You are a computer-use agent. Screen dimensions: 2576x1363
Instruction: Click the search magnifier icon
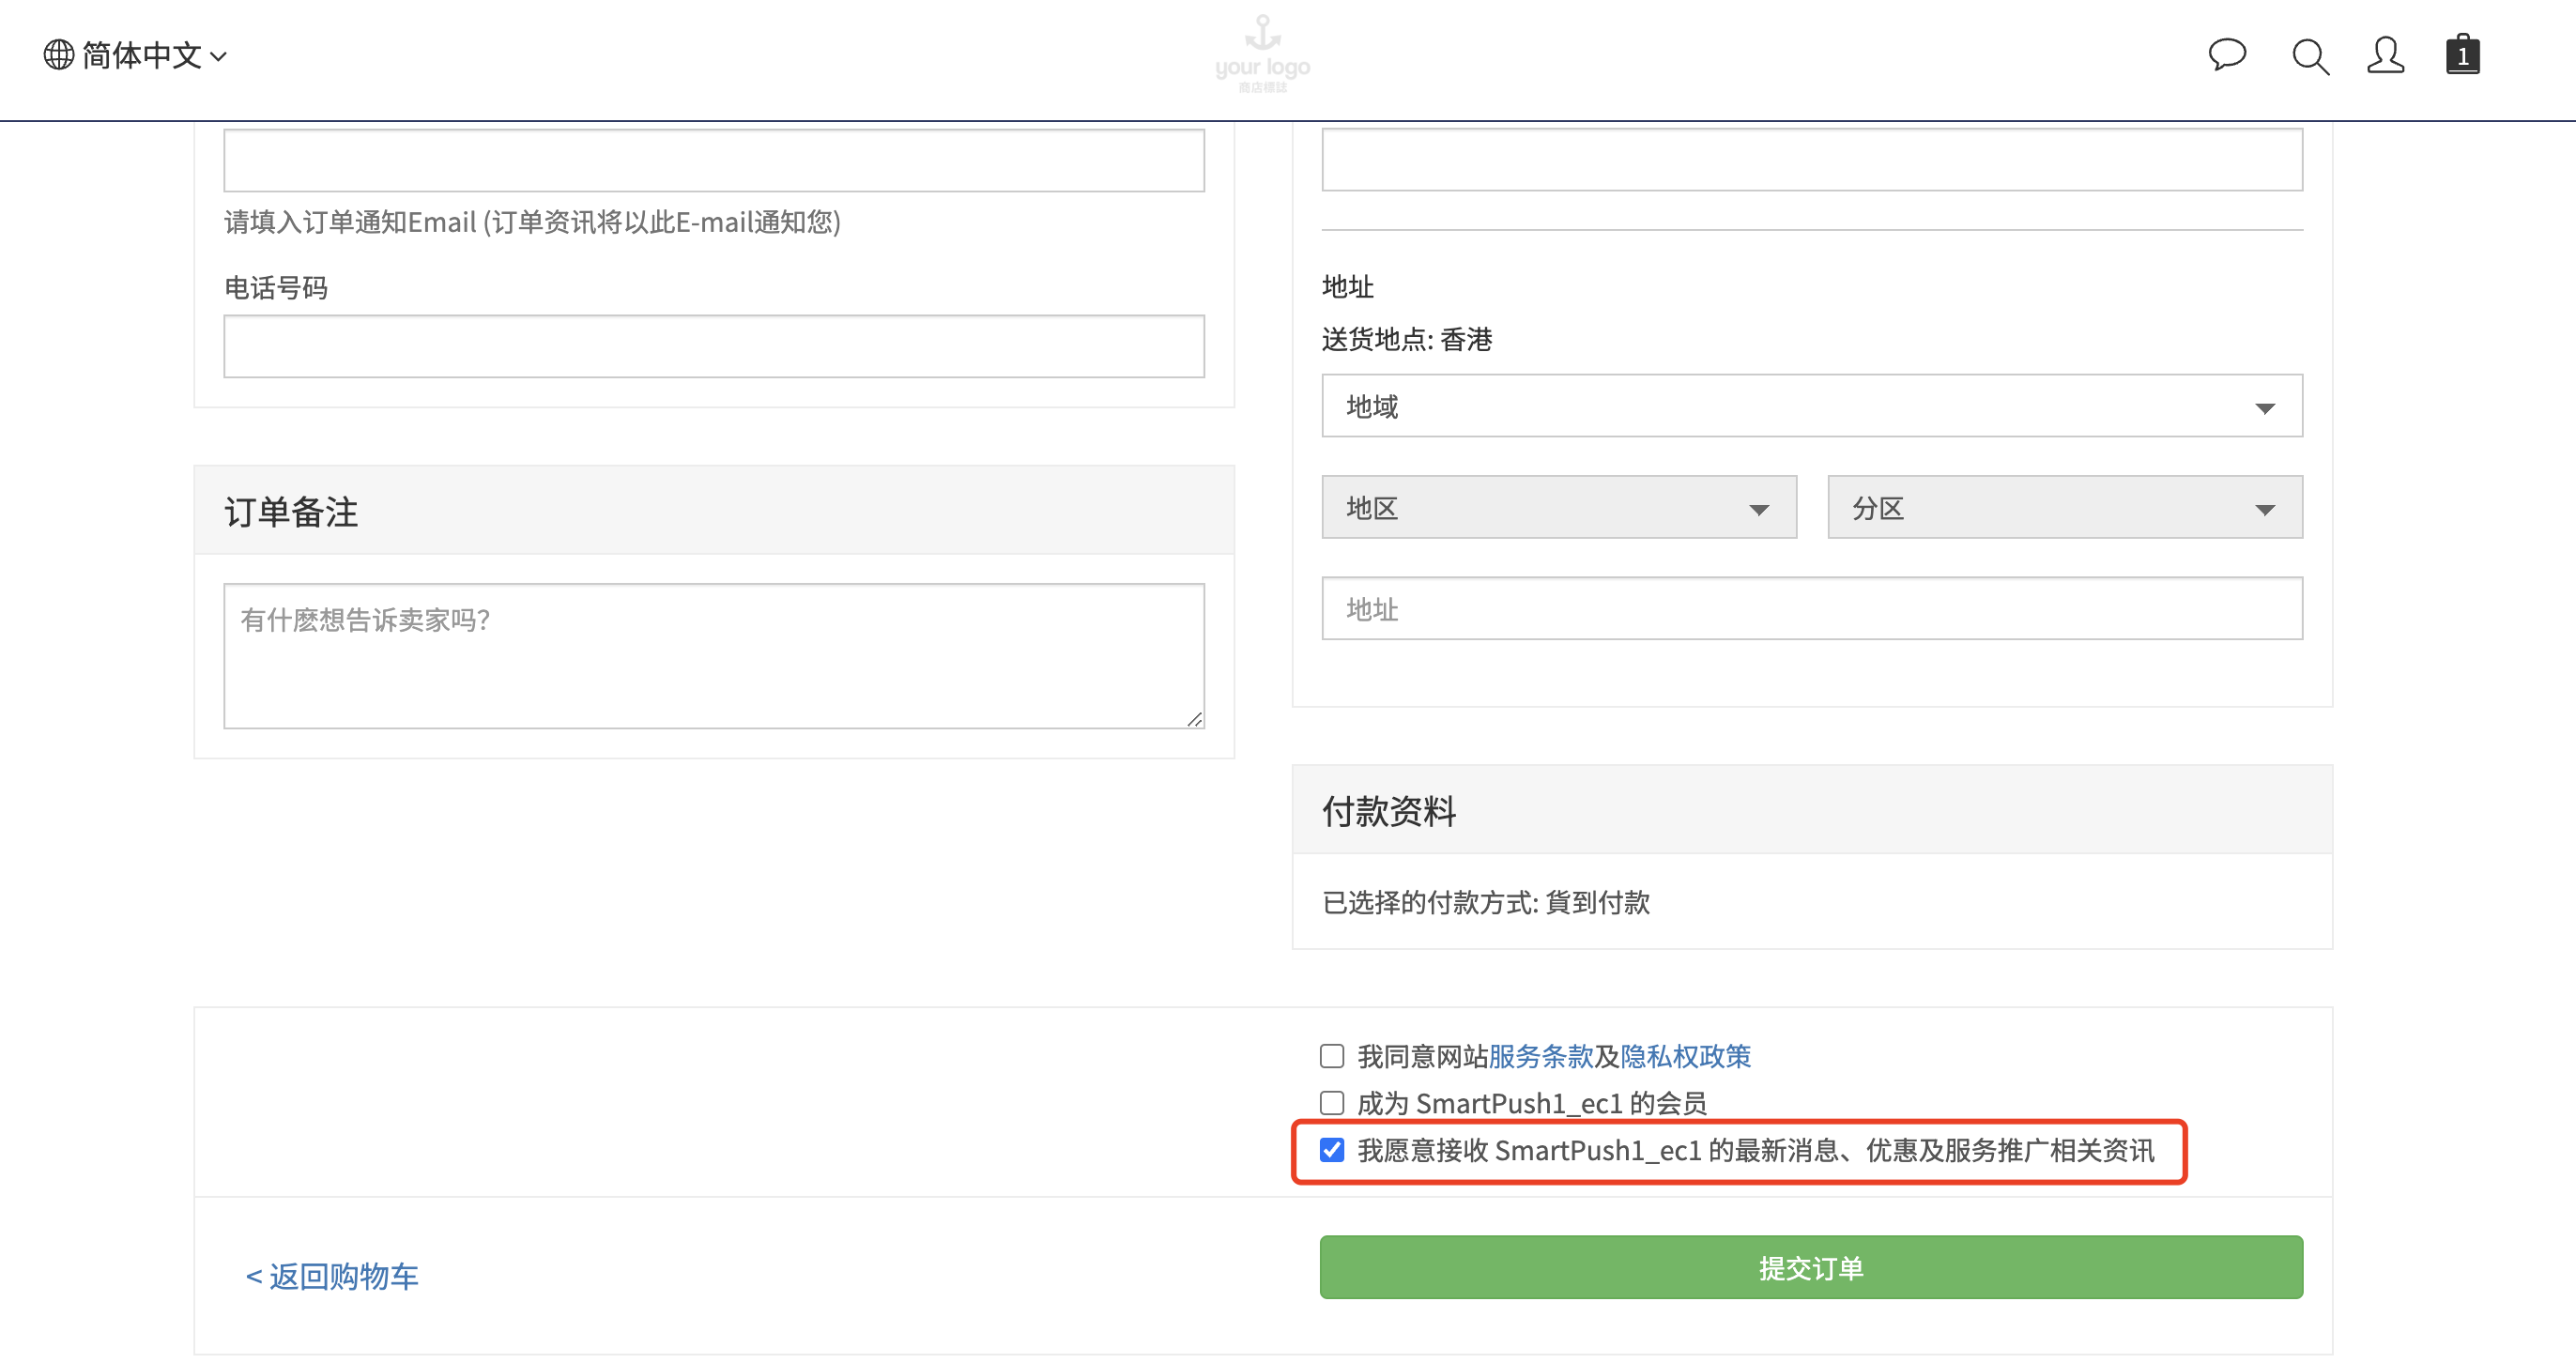(x=2309, y=57)
